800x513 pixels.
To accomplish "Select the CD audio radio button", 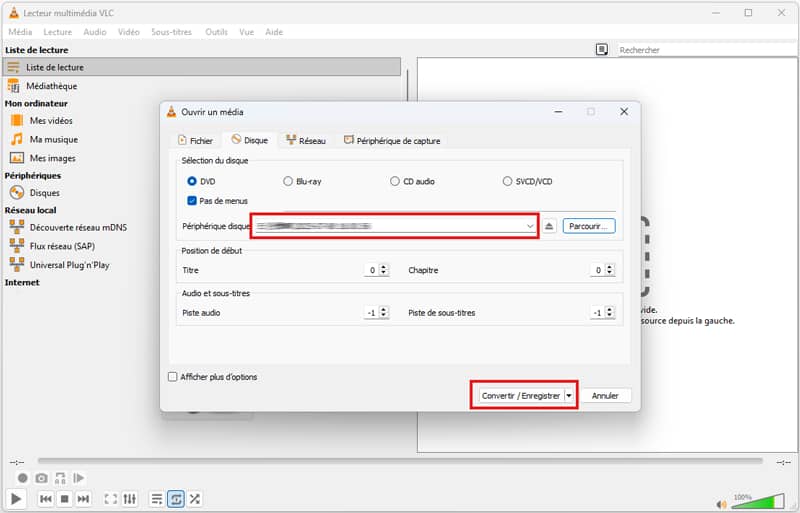I will click(x=394, y=181).
